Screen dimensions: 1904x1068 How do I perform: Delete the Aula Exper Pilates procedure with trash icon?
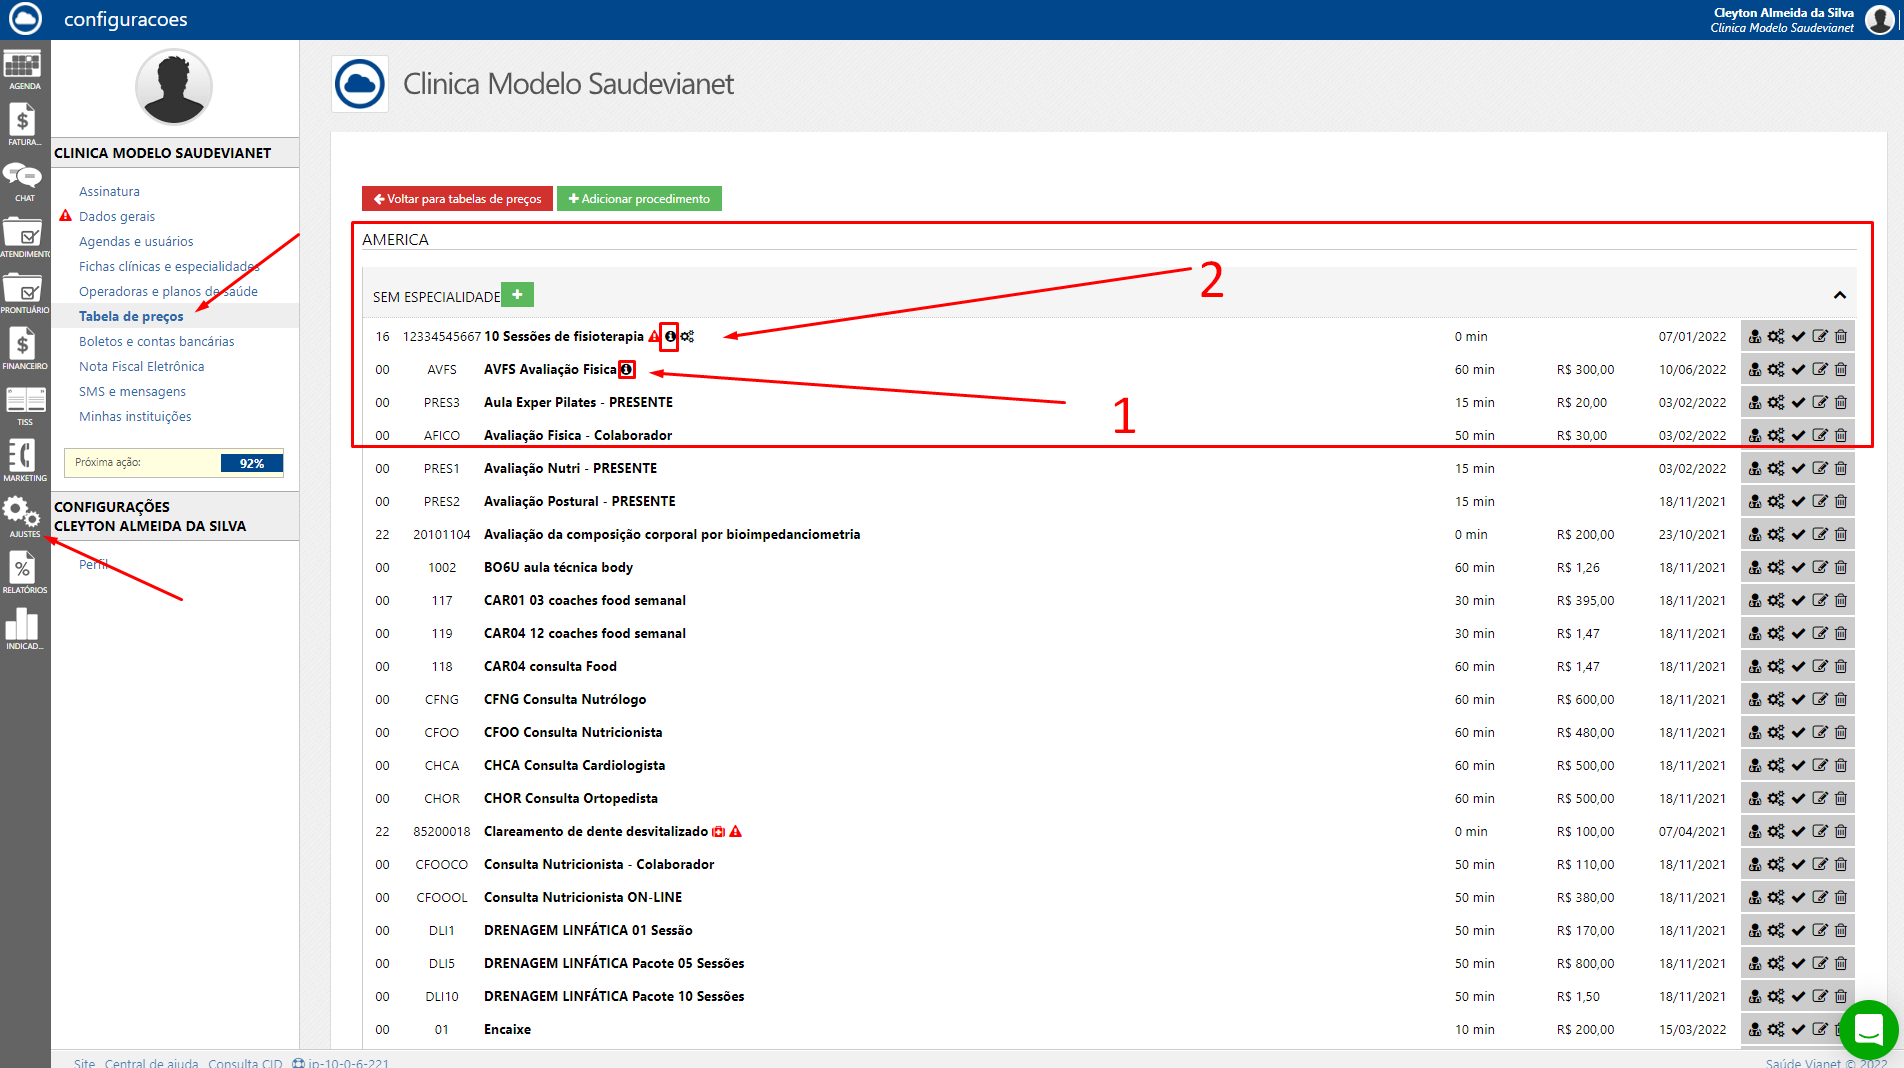(1841, 402)
